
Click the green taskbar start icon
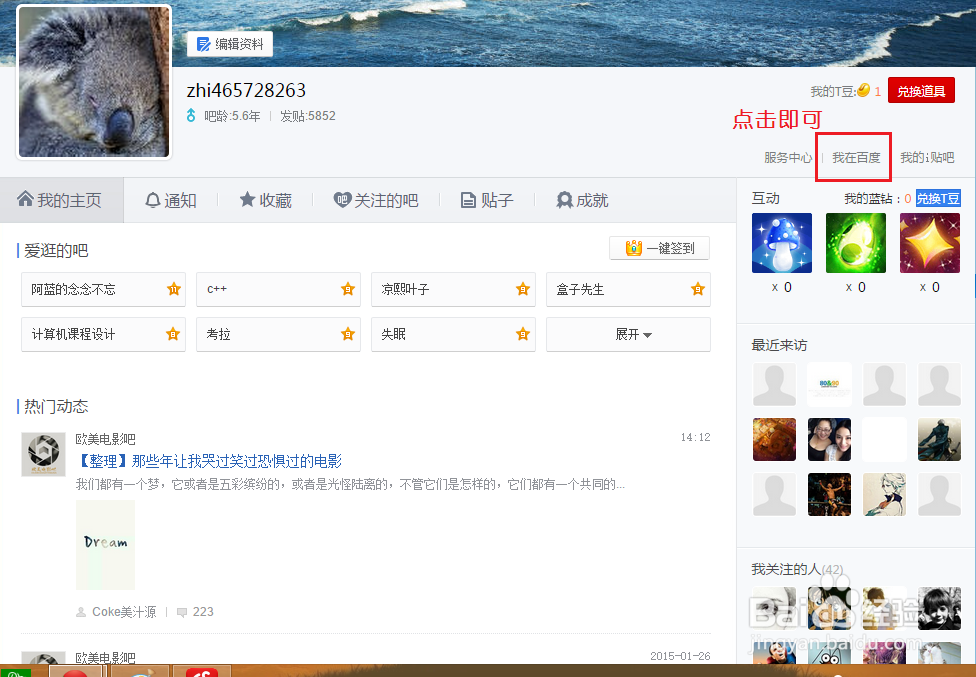coord(15,672)
